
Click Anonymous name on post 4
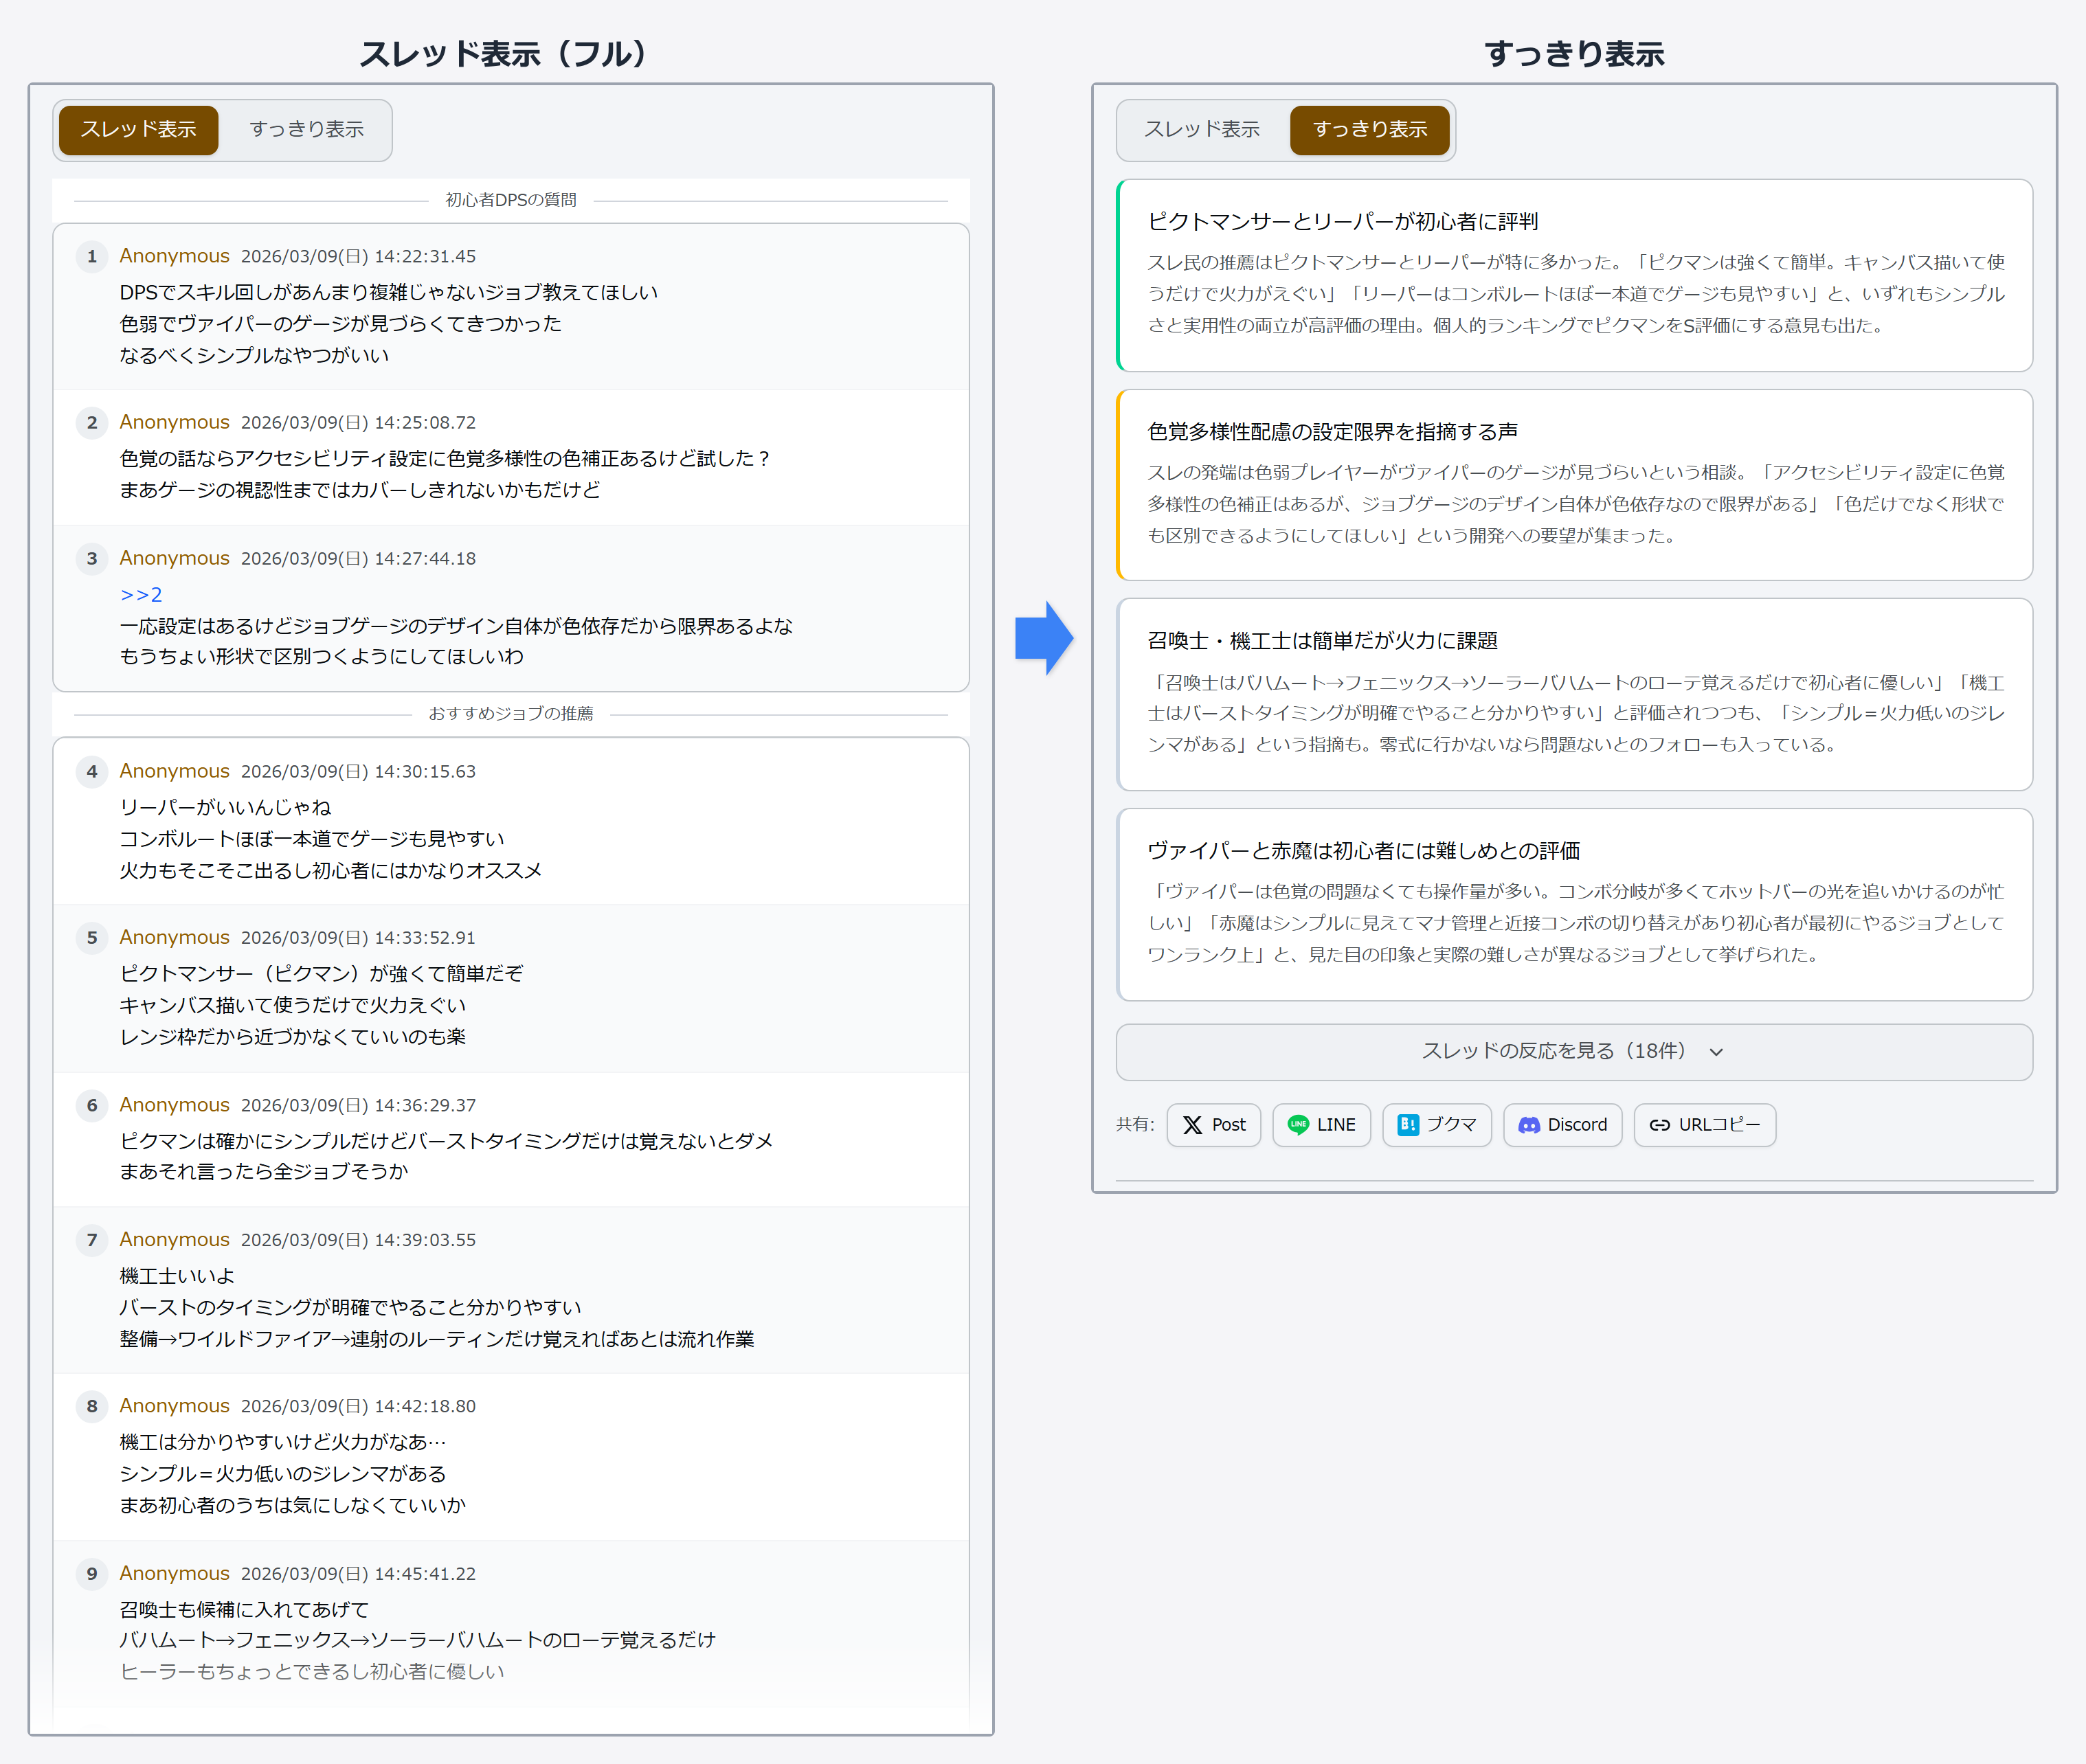click(174, 771)
